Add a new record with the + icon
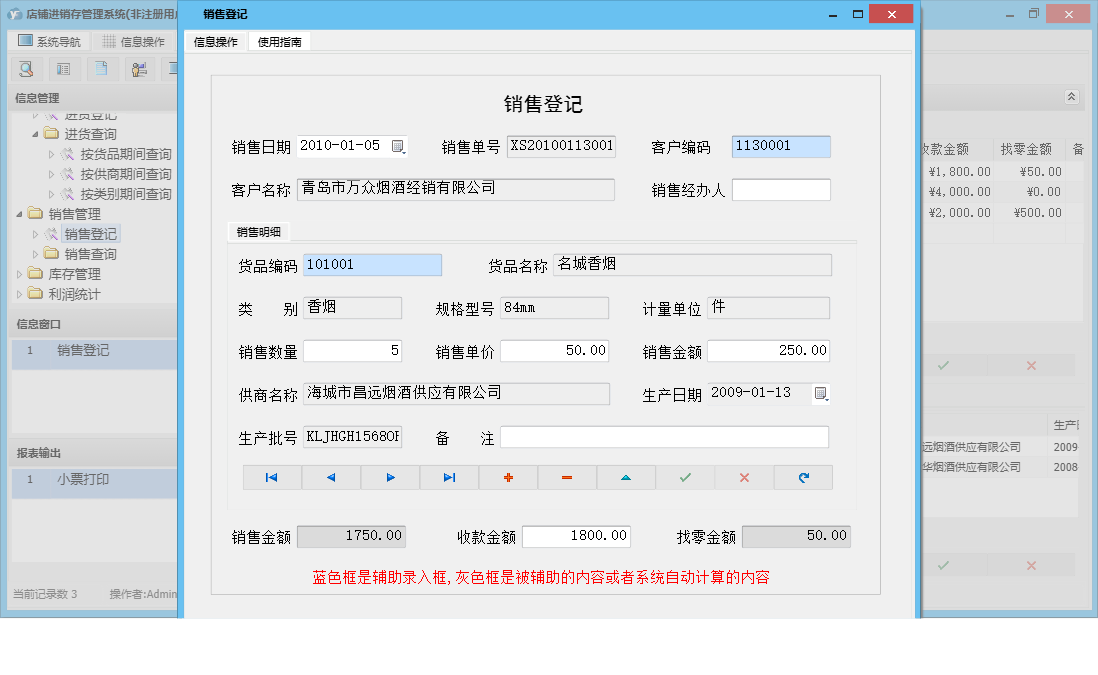Screen dimensions: 1098x675 (508, 477)
